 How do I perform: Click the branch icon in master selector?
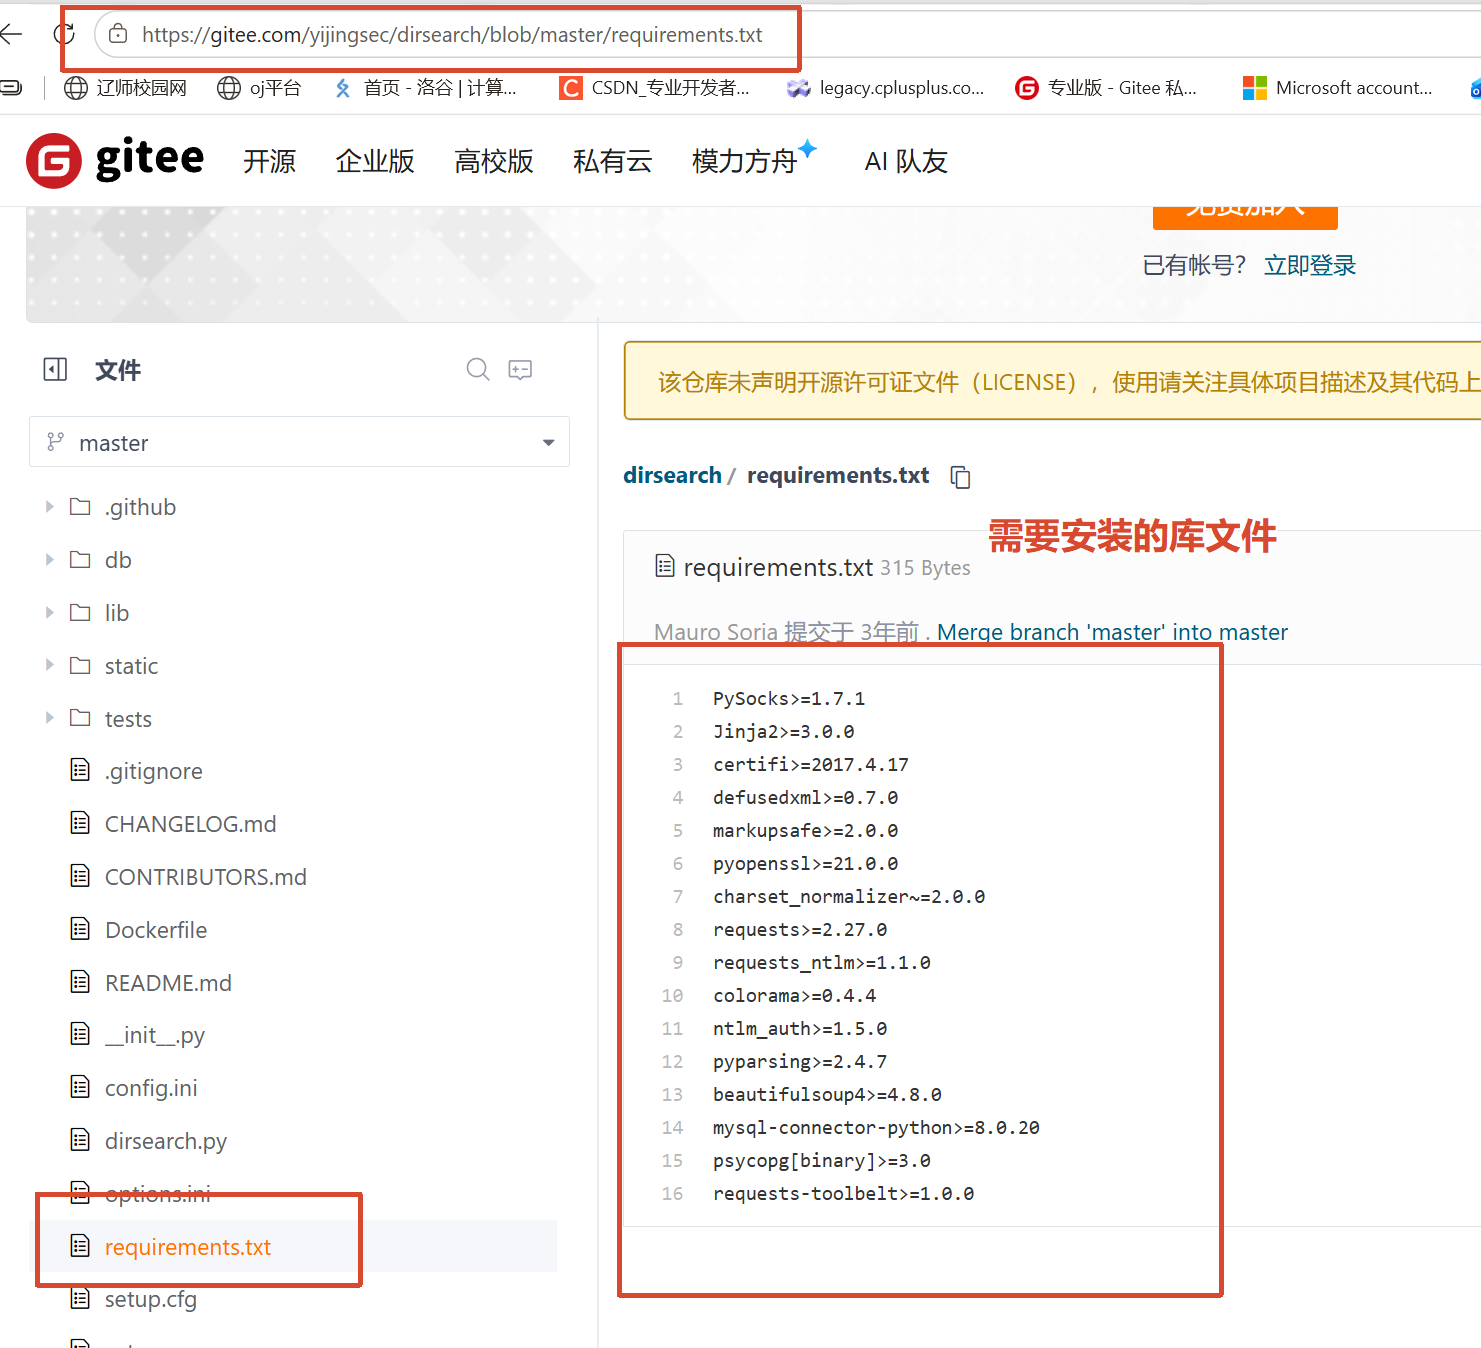pyautogui.click(x=56, y=441)
